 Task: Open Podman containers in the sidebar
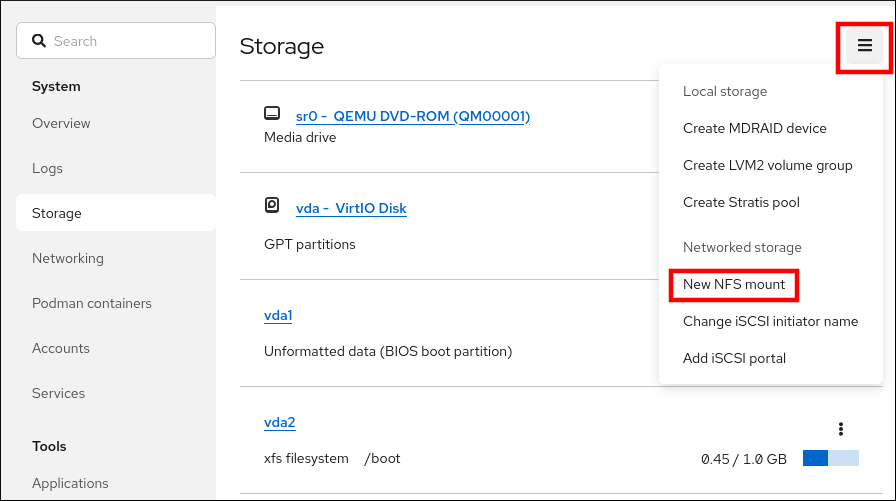(92, 303)
